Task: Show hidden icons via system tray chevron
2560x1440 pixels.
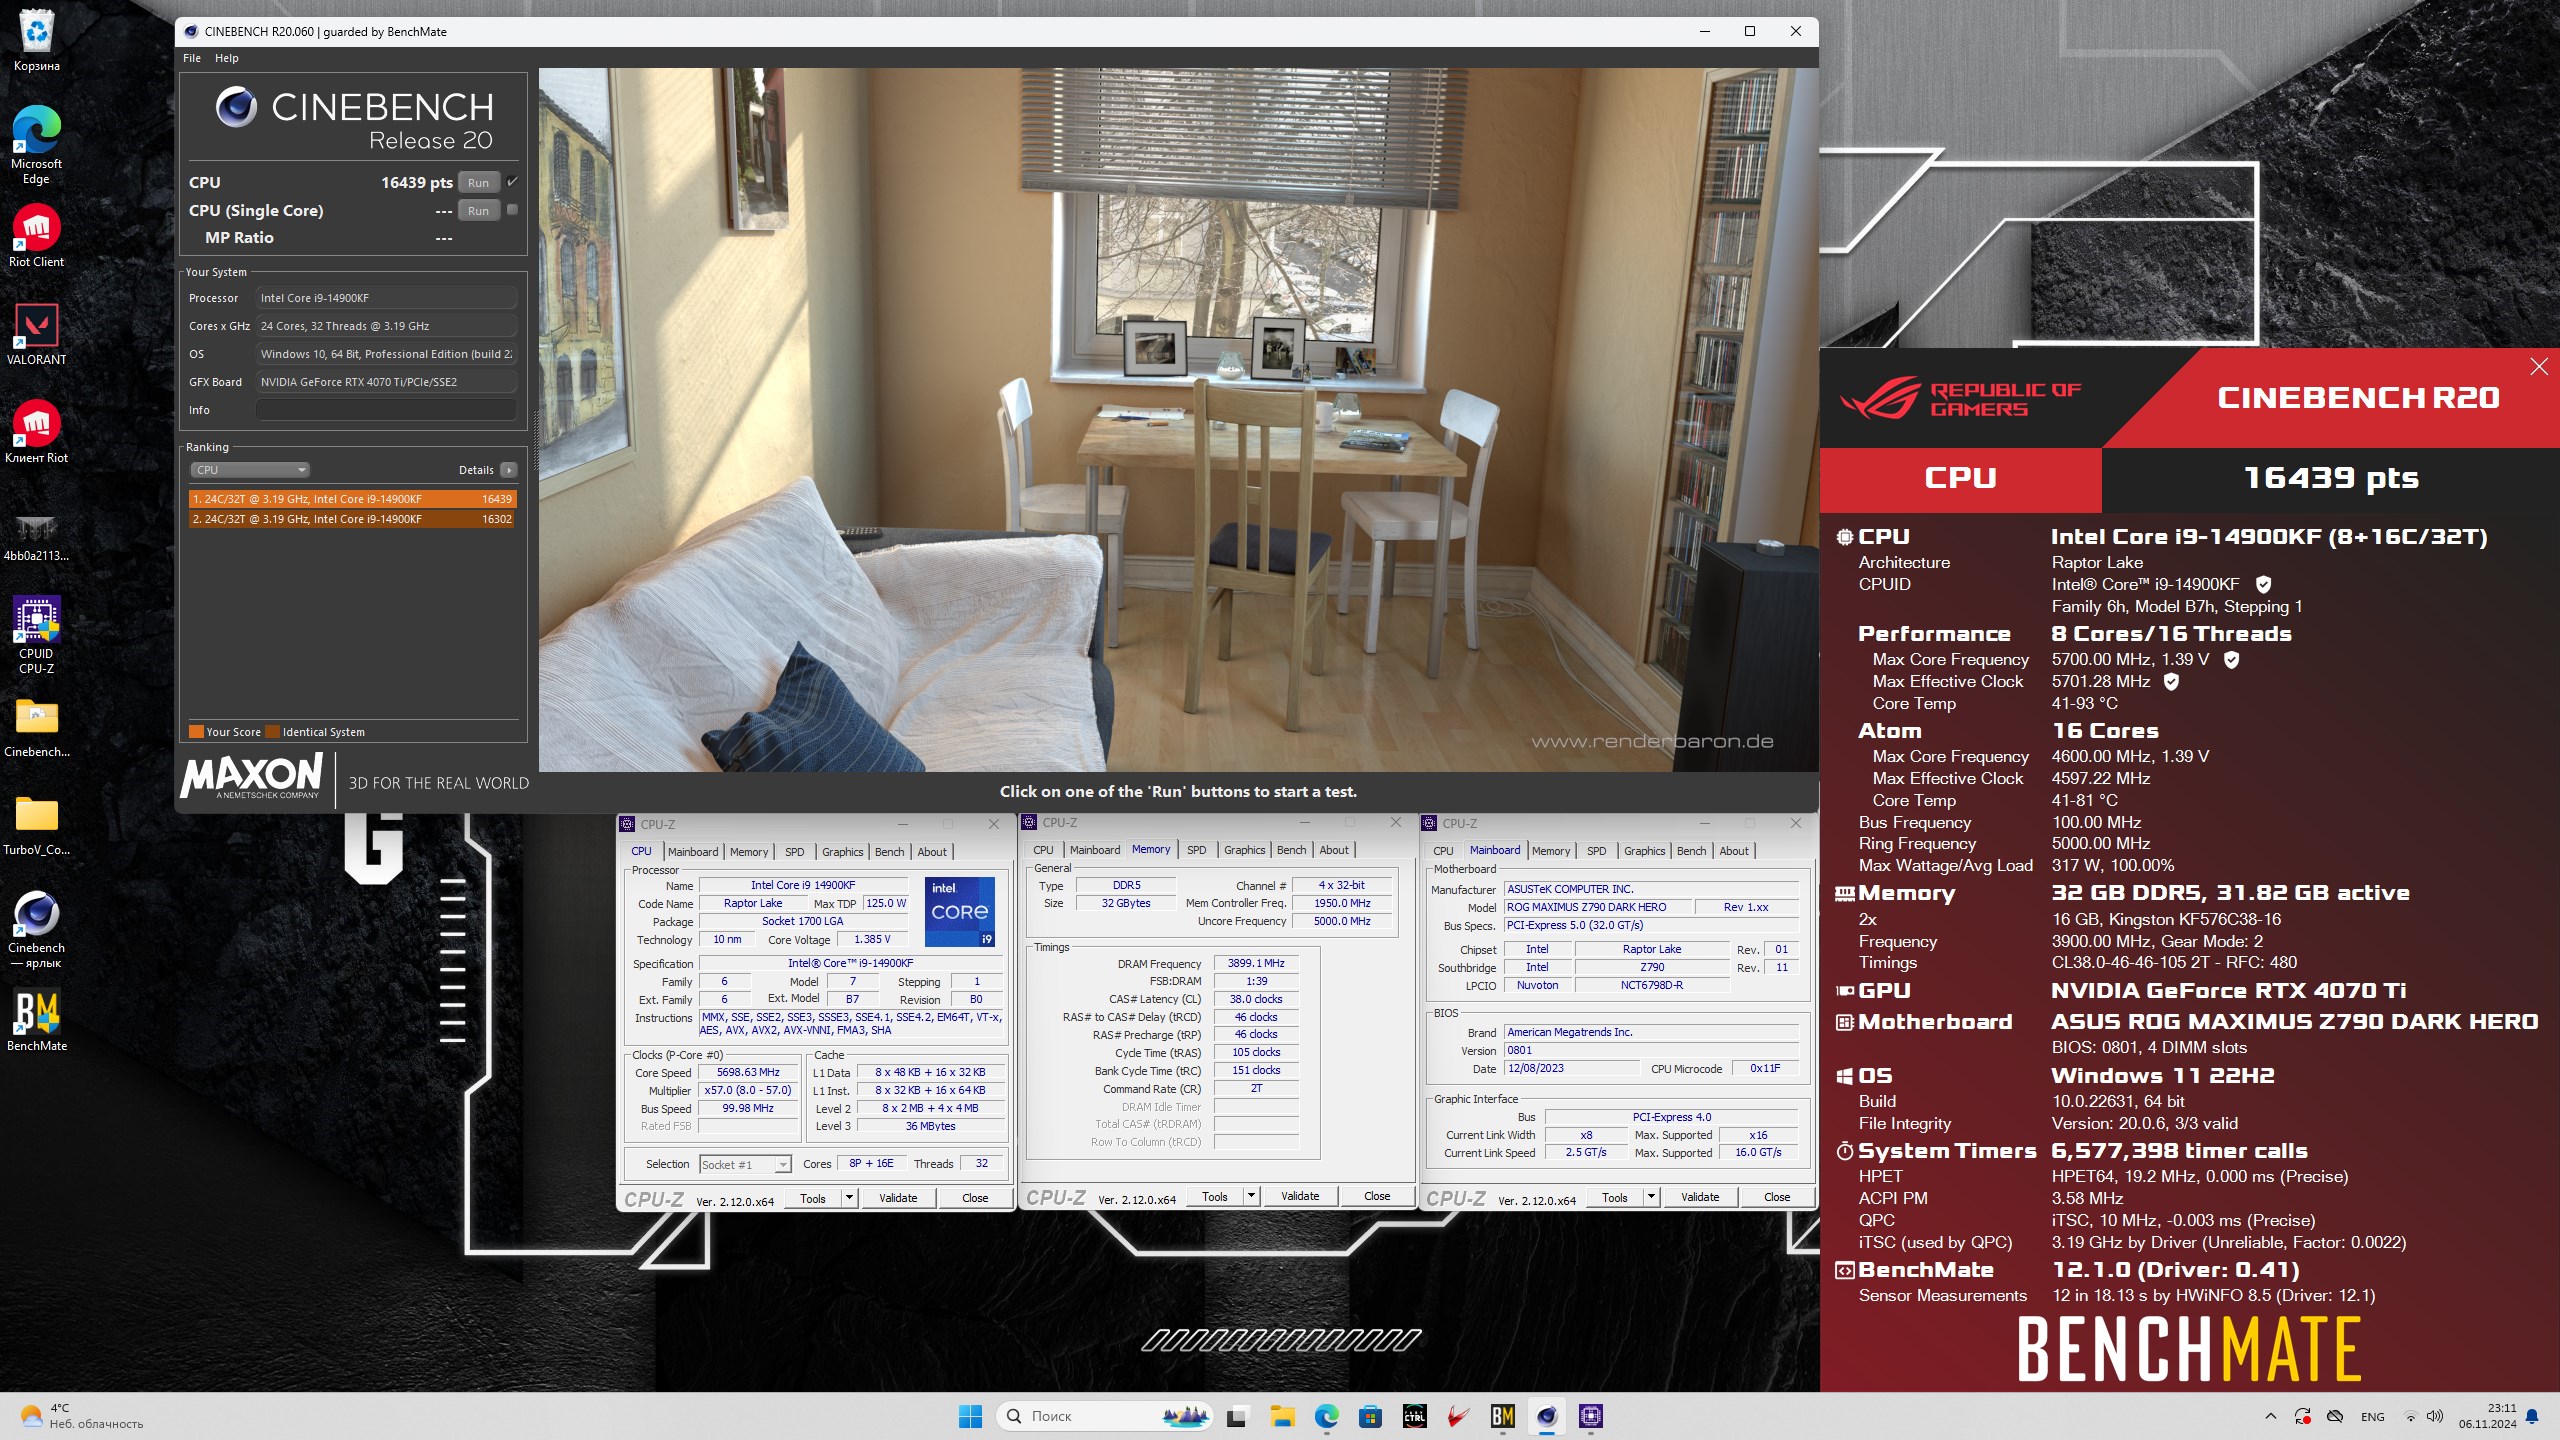Action: click(2270, 1416)
